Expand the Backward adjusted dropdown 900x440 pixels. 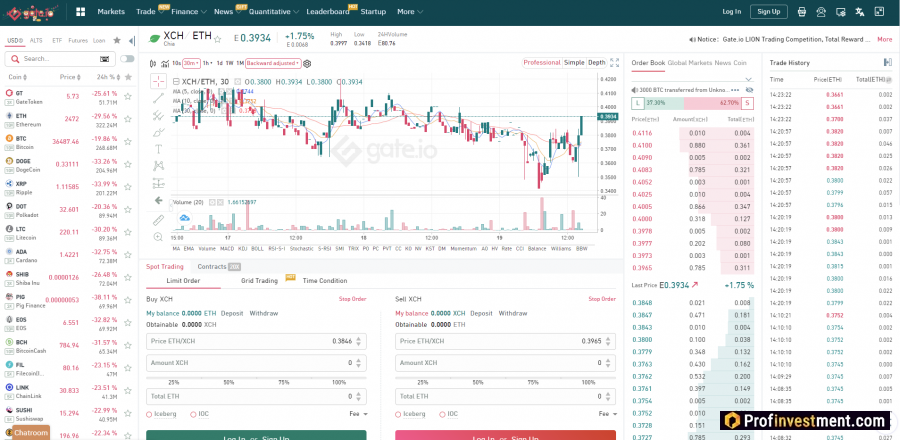point(277,62)
